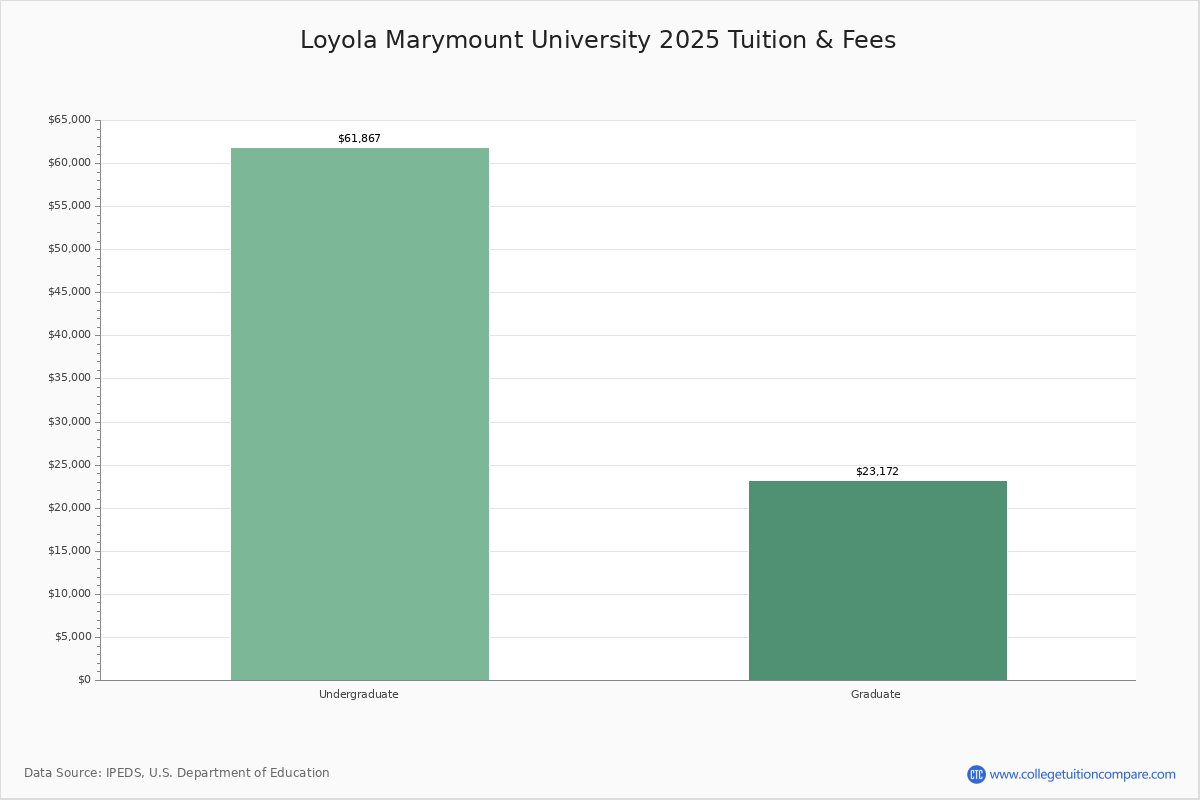This screenshot has width=1200, height=800.
Task: Select the Graduate tuition bar
Action: pos(877,580)
